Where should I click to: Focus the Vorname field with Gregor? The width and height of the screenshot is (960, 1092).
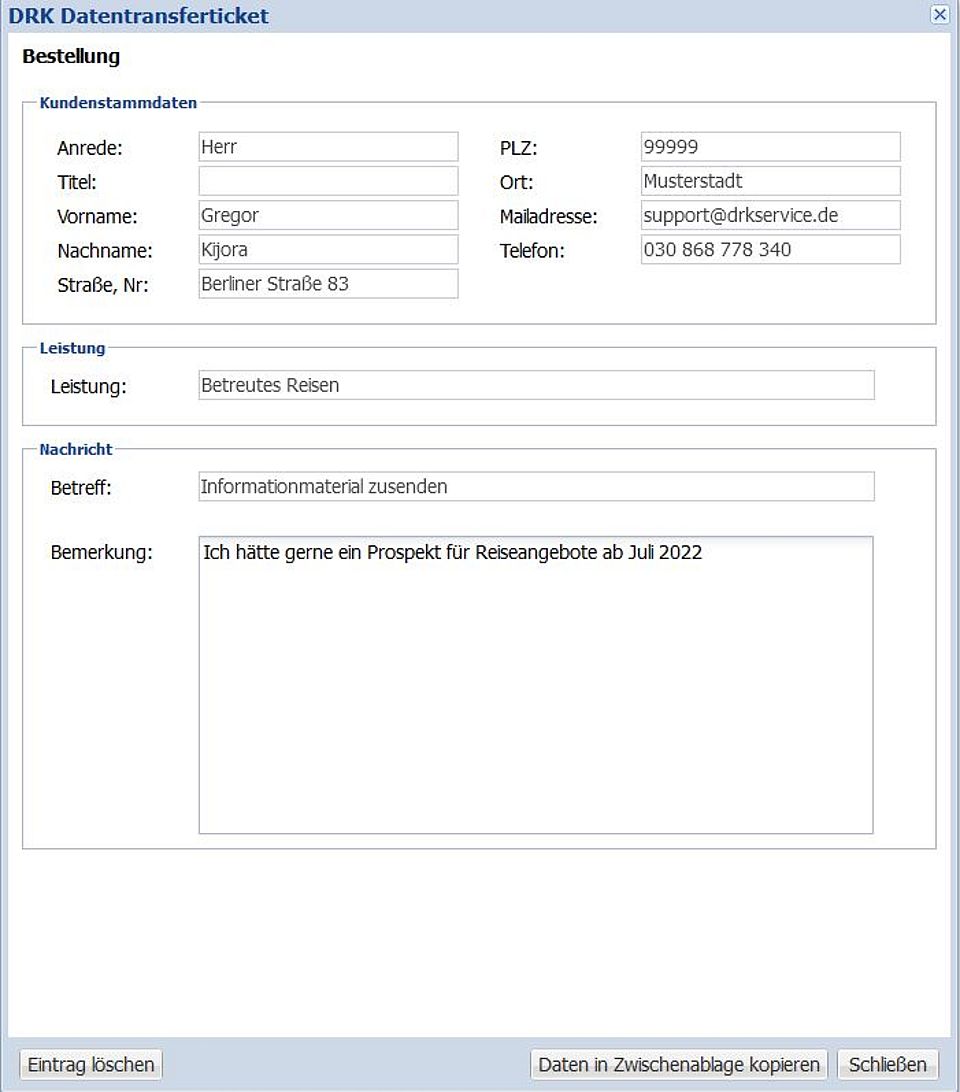pos(328,215)
